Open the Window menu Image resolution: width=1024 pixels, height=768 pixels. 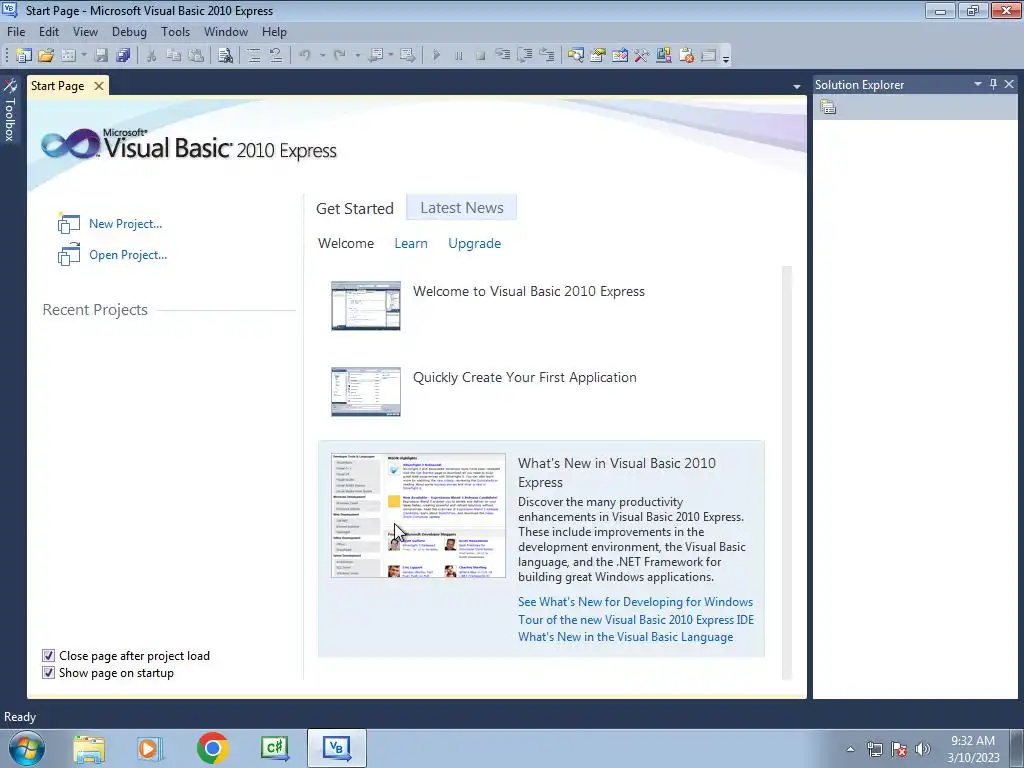[x=226, y=31]
